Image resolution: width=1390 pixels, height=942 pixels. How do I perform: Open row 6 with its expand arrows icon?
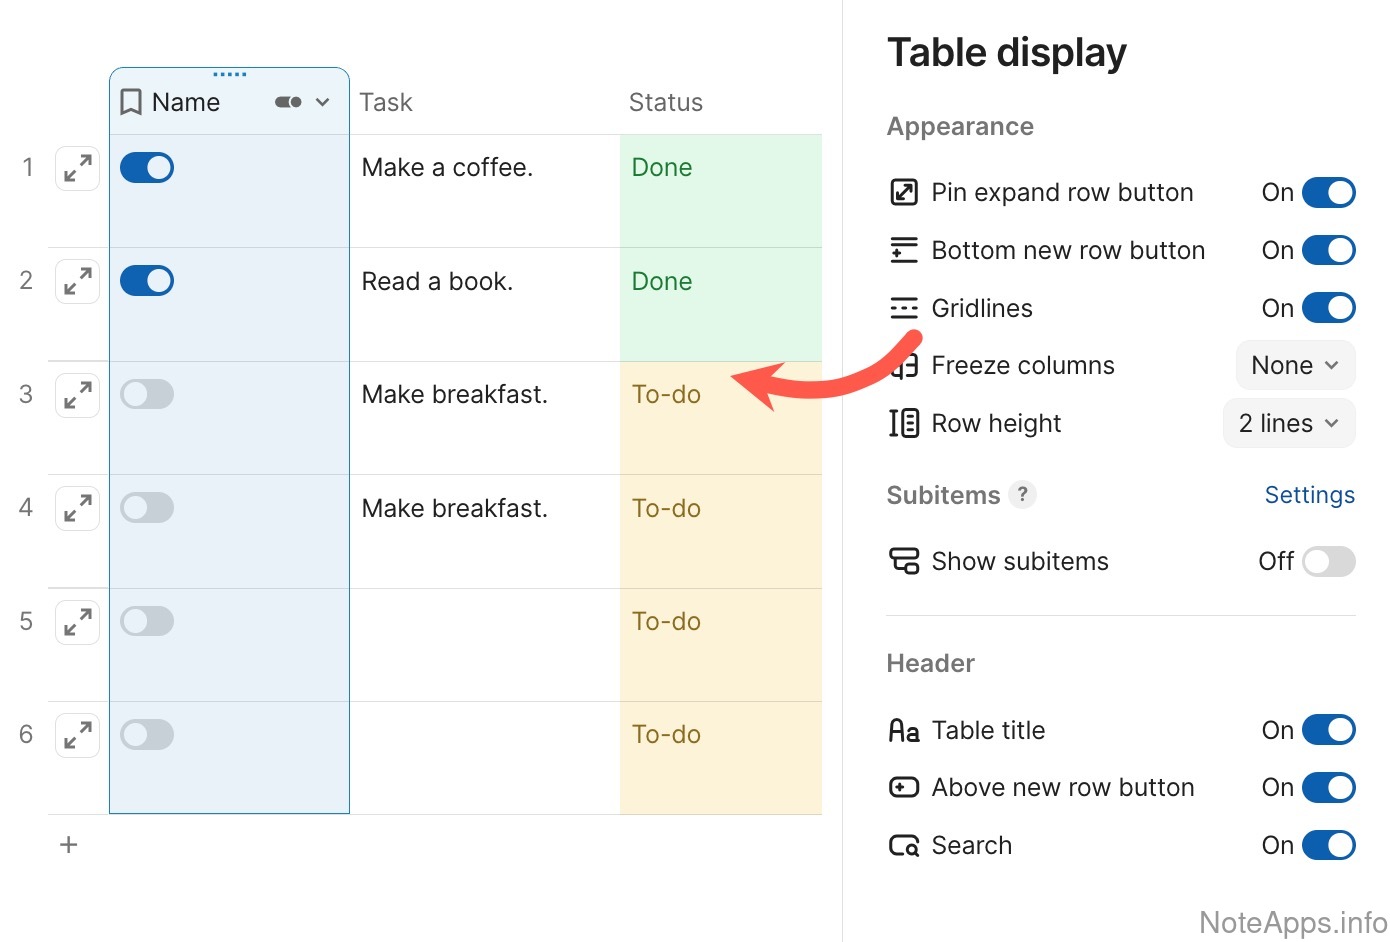(x=77, y=735)
